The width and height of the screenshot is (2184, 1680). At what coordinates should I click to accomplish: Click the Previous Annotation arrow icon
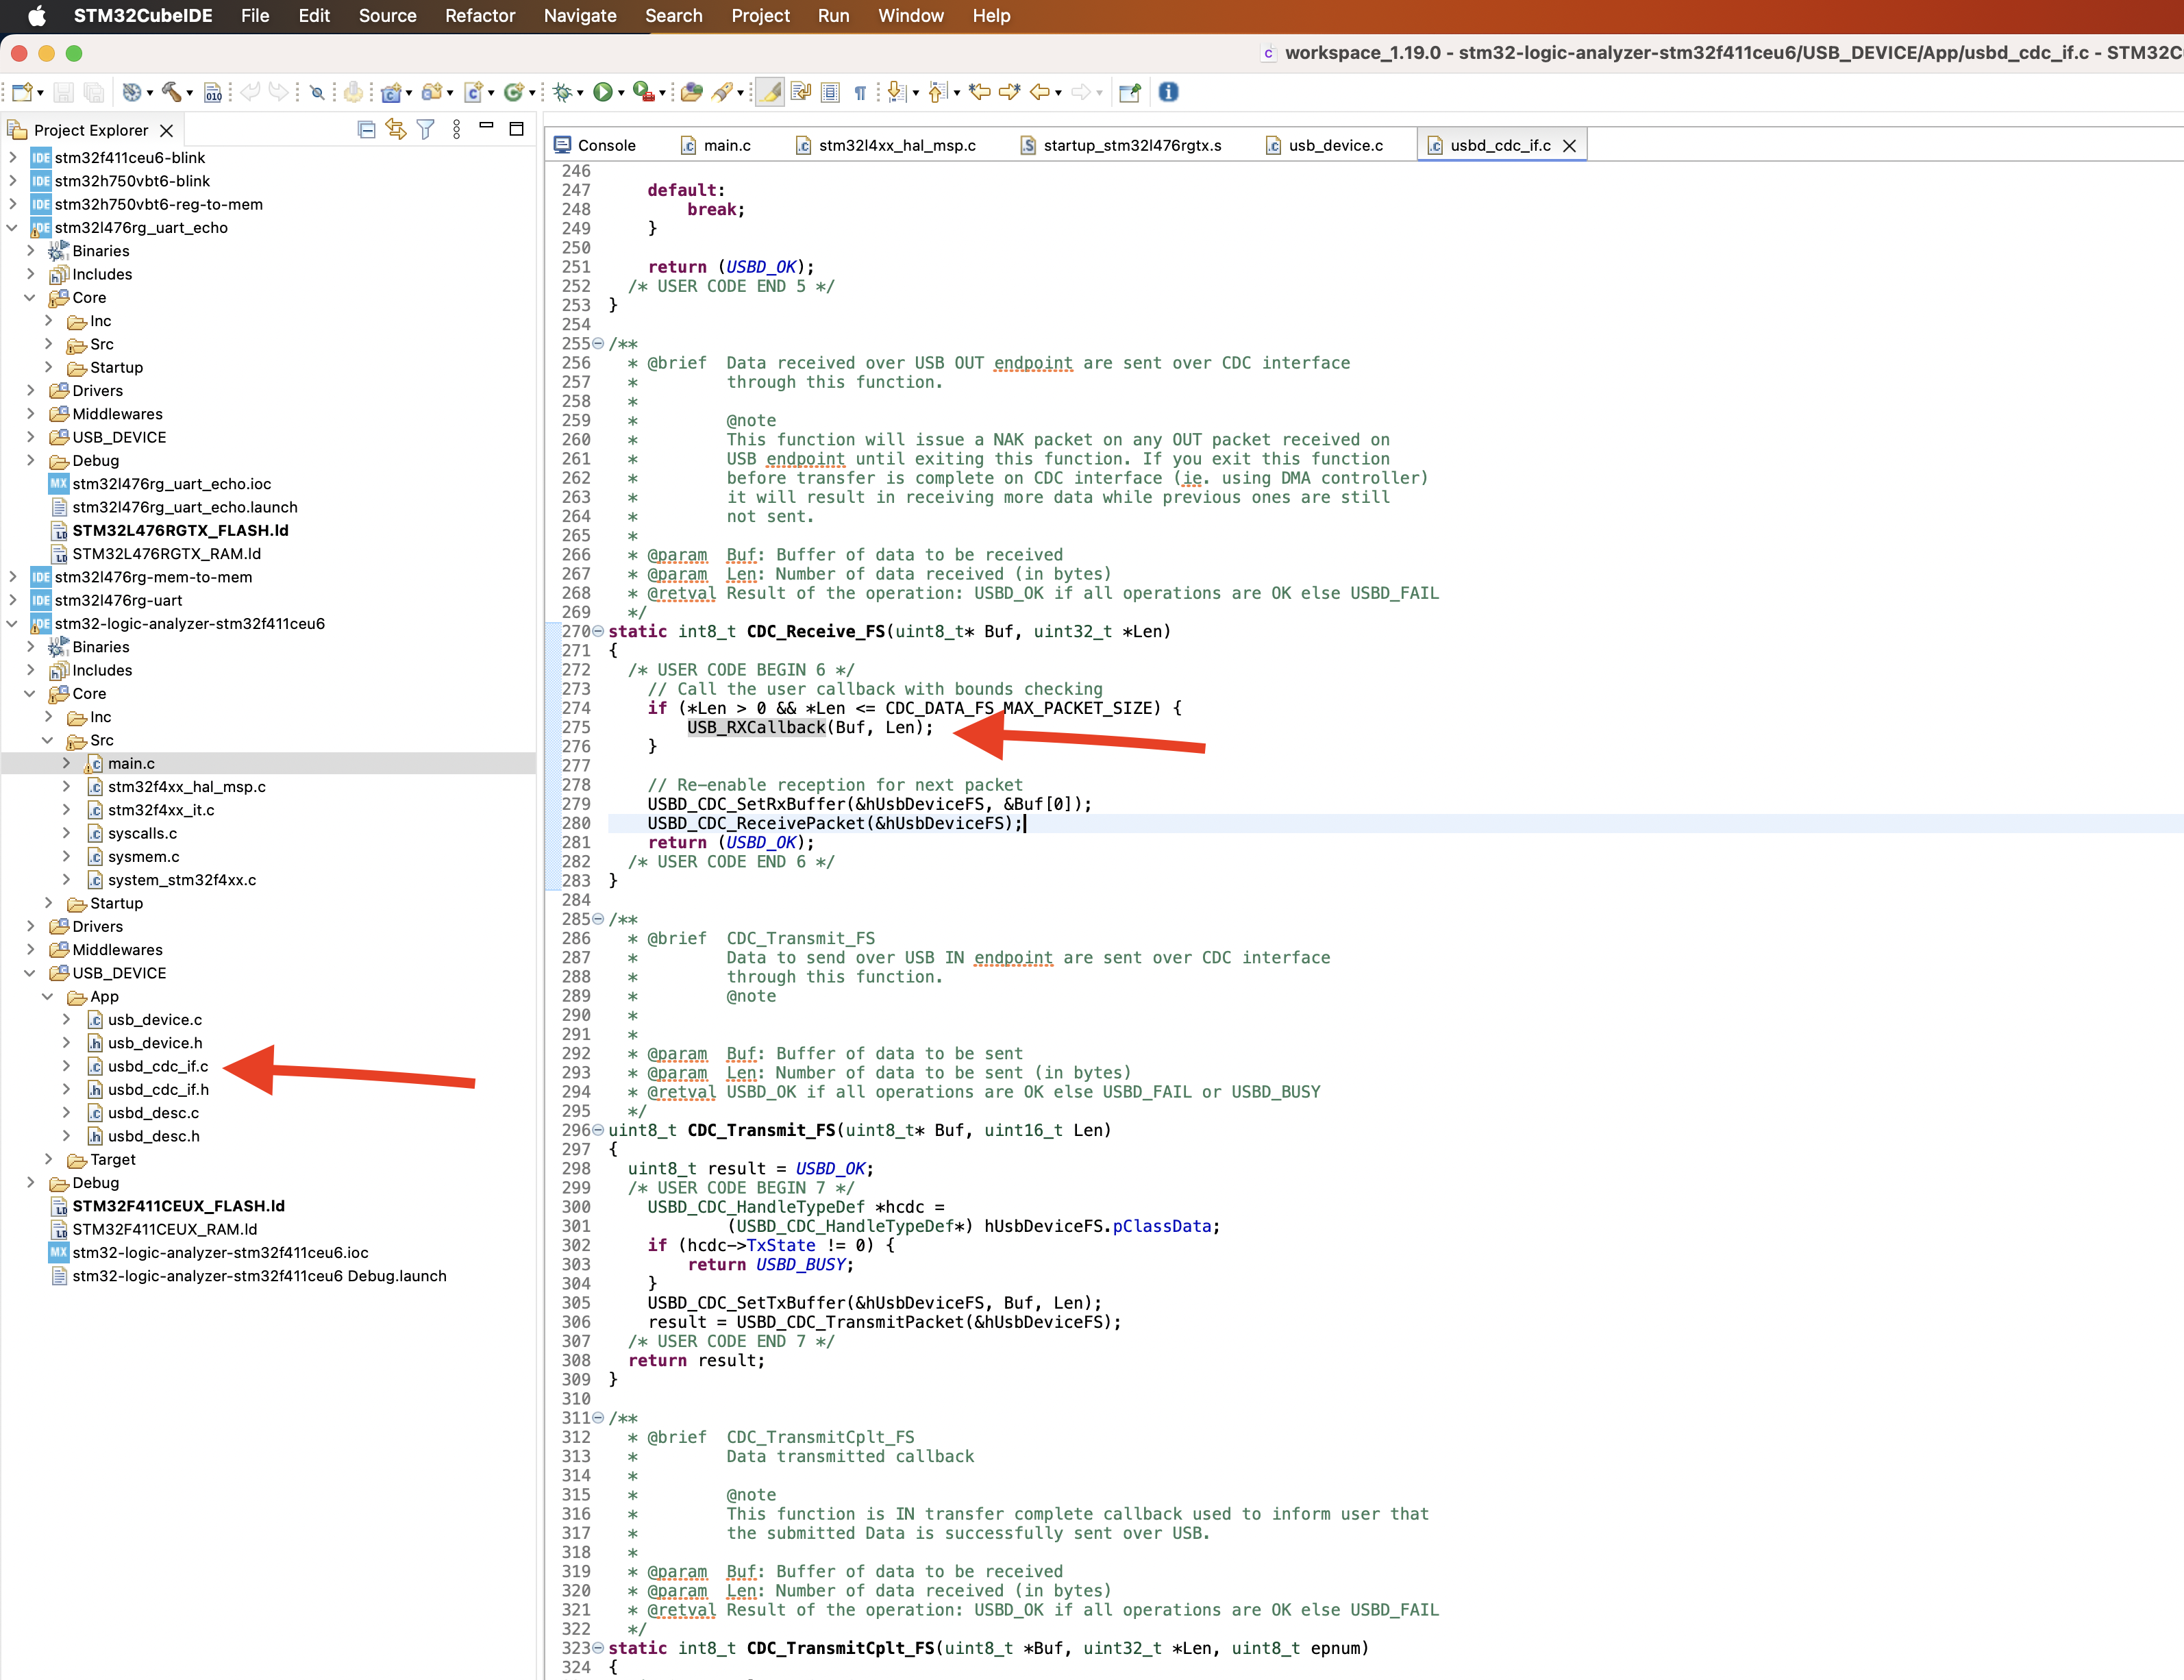point(937,92)
